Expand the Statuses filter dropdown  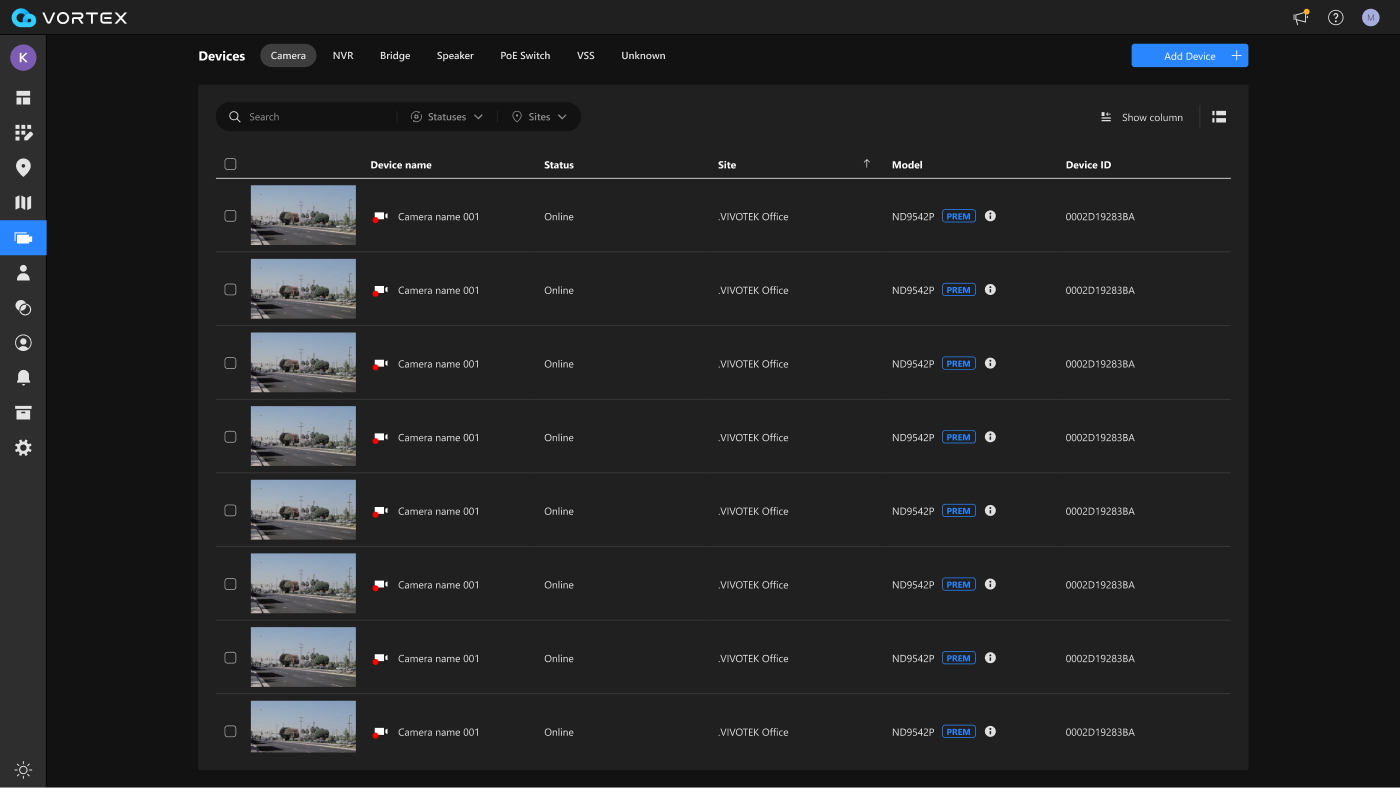(447, 117)
